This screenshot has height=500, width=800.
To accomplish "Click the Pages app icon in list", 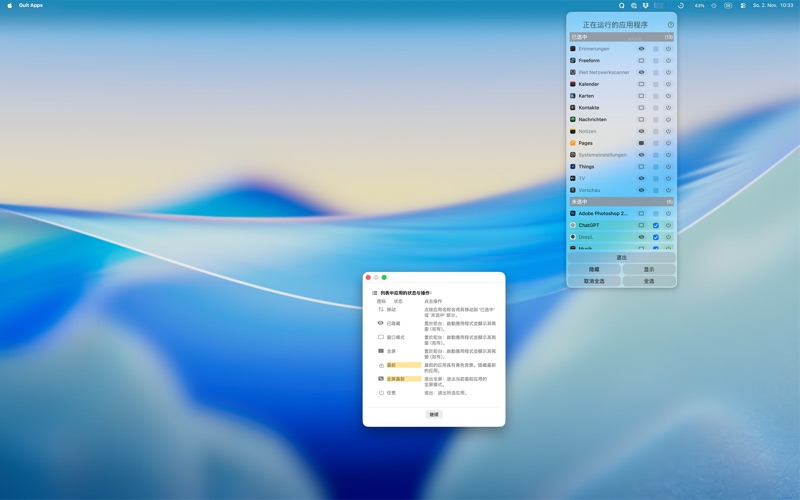I will tap(573, 143).
